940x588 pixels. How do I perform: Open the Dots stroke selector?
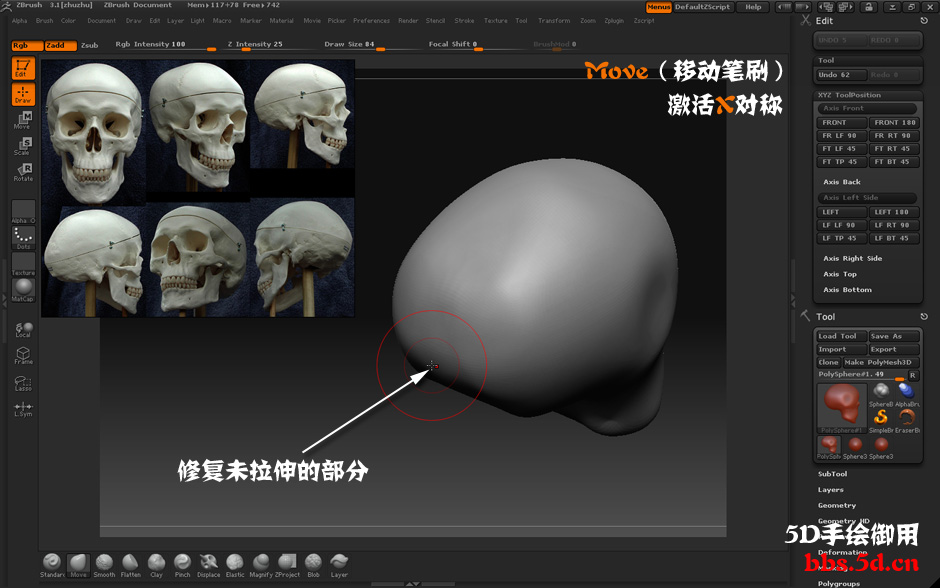23,238
